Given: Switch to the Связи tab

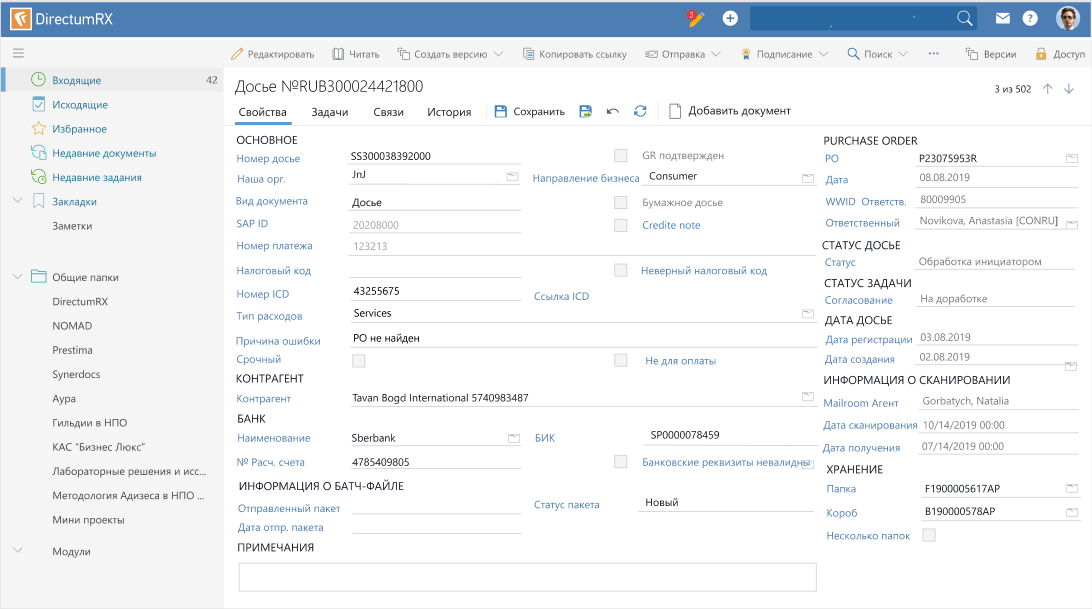Looking at the screenshot, I should pos(388,111).
